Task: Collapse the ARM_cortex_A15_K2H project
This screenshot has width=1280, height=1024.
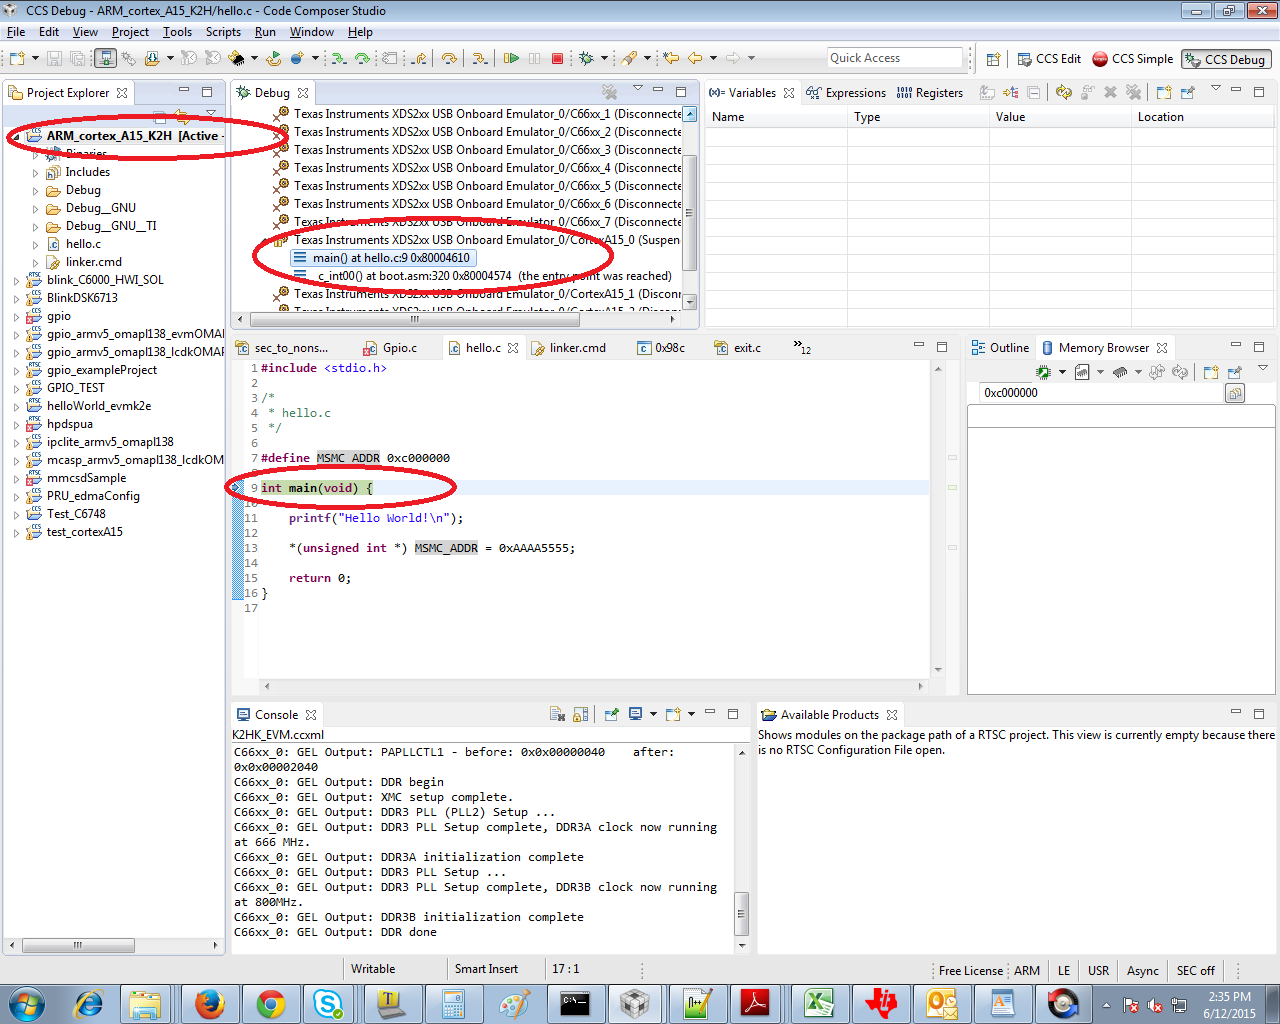Action: coord(16,136)
